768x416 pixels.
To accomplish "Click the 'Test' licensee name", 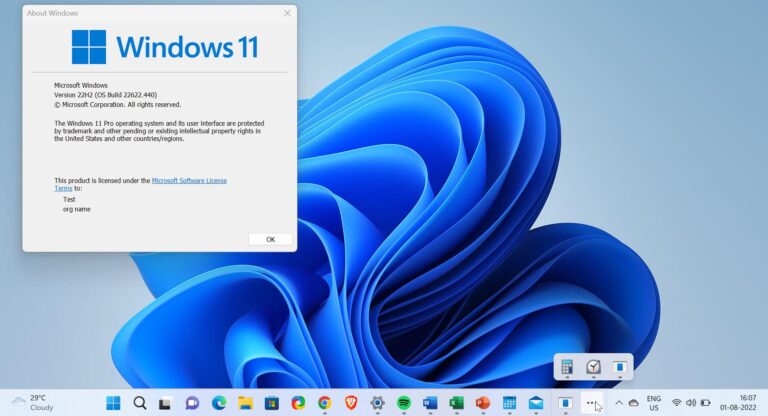I will coord(69,199).
